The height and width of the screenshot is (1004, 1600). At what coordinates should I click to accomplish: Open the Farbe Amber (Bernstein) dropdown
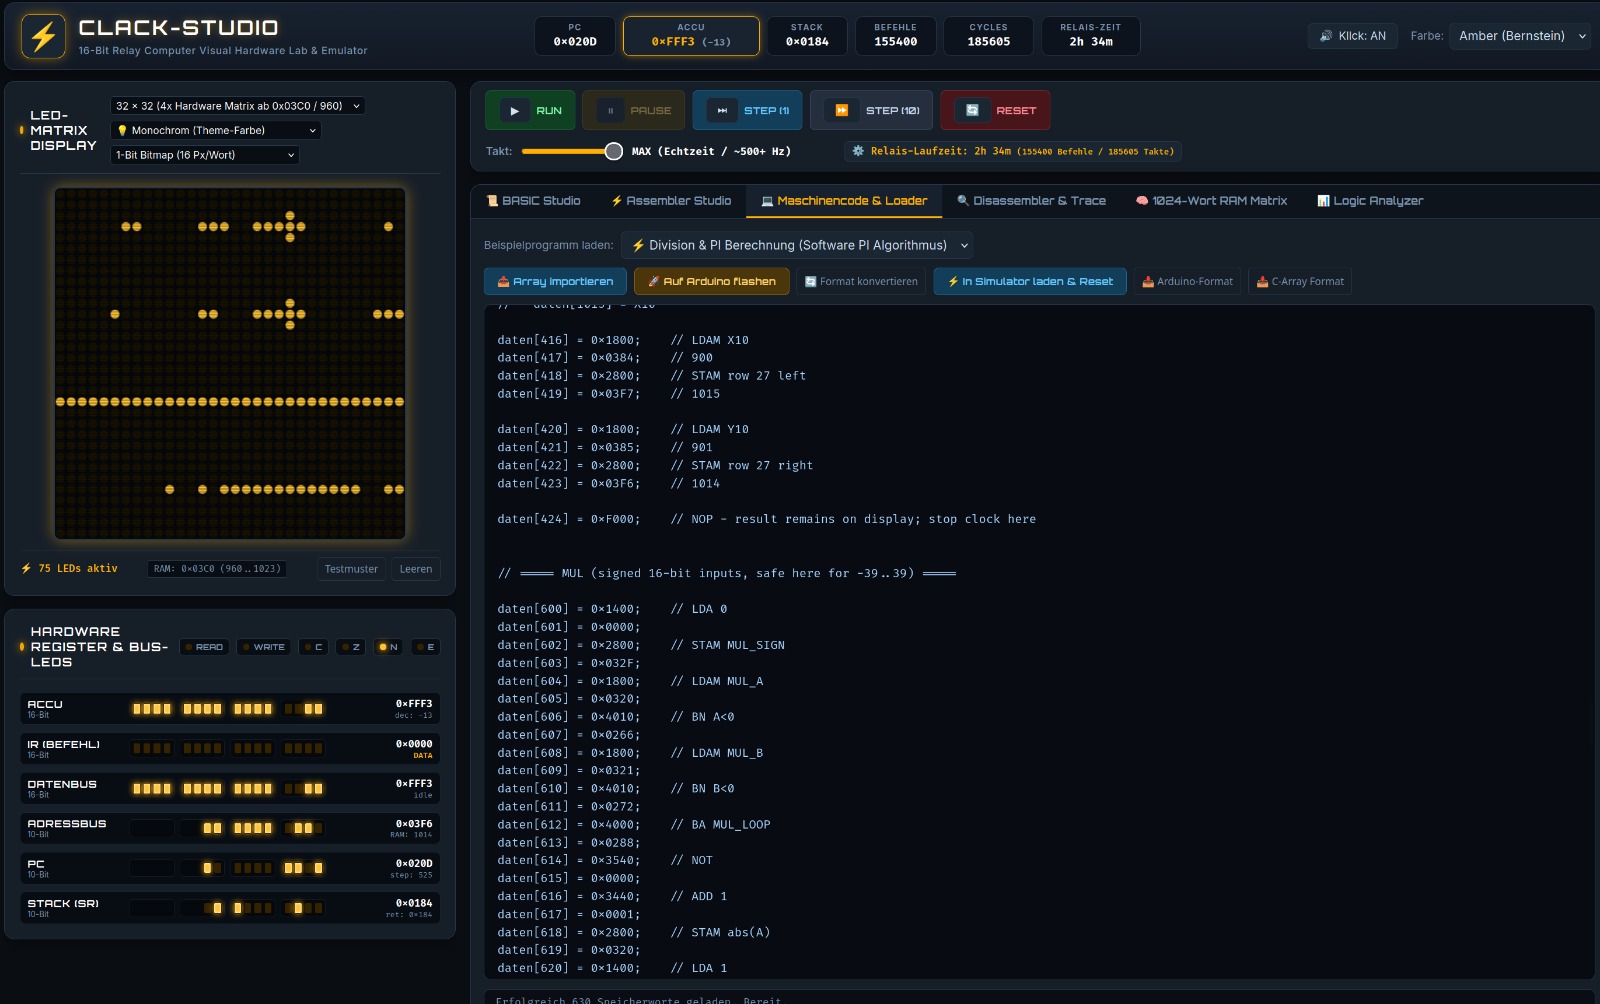[x=1520, y=36]
